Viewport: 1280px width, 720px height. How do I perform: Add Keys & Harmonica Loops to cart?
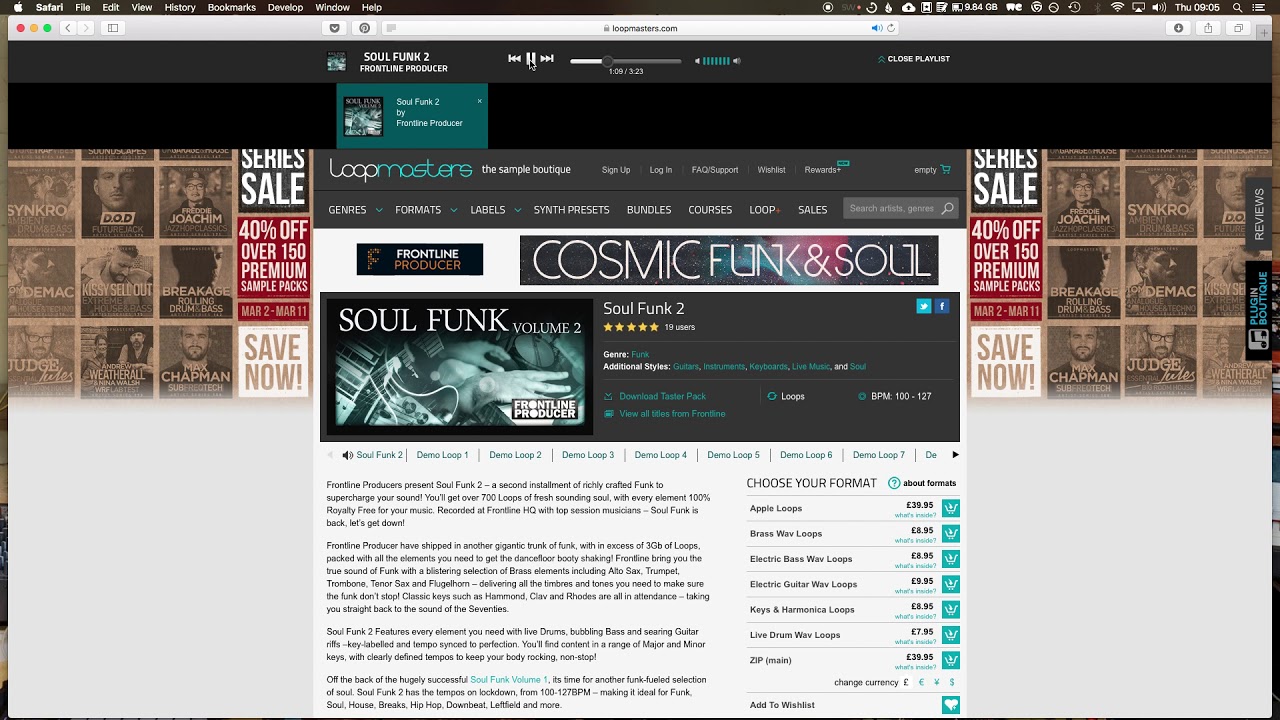click(951, 609)
